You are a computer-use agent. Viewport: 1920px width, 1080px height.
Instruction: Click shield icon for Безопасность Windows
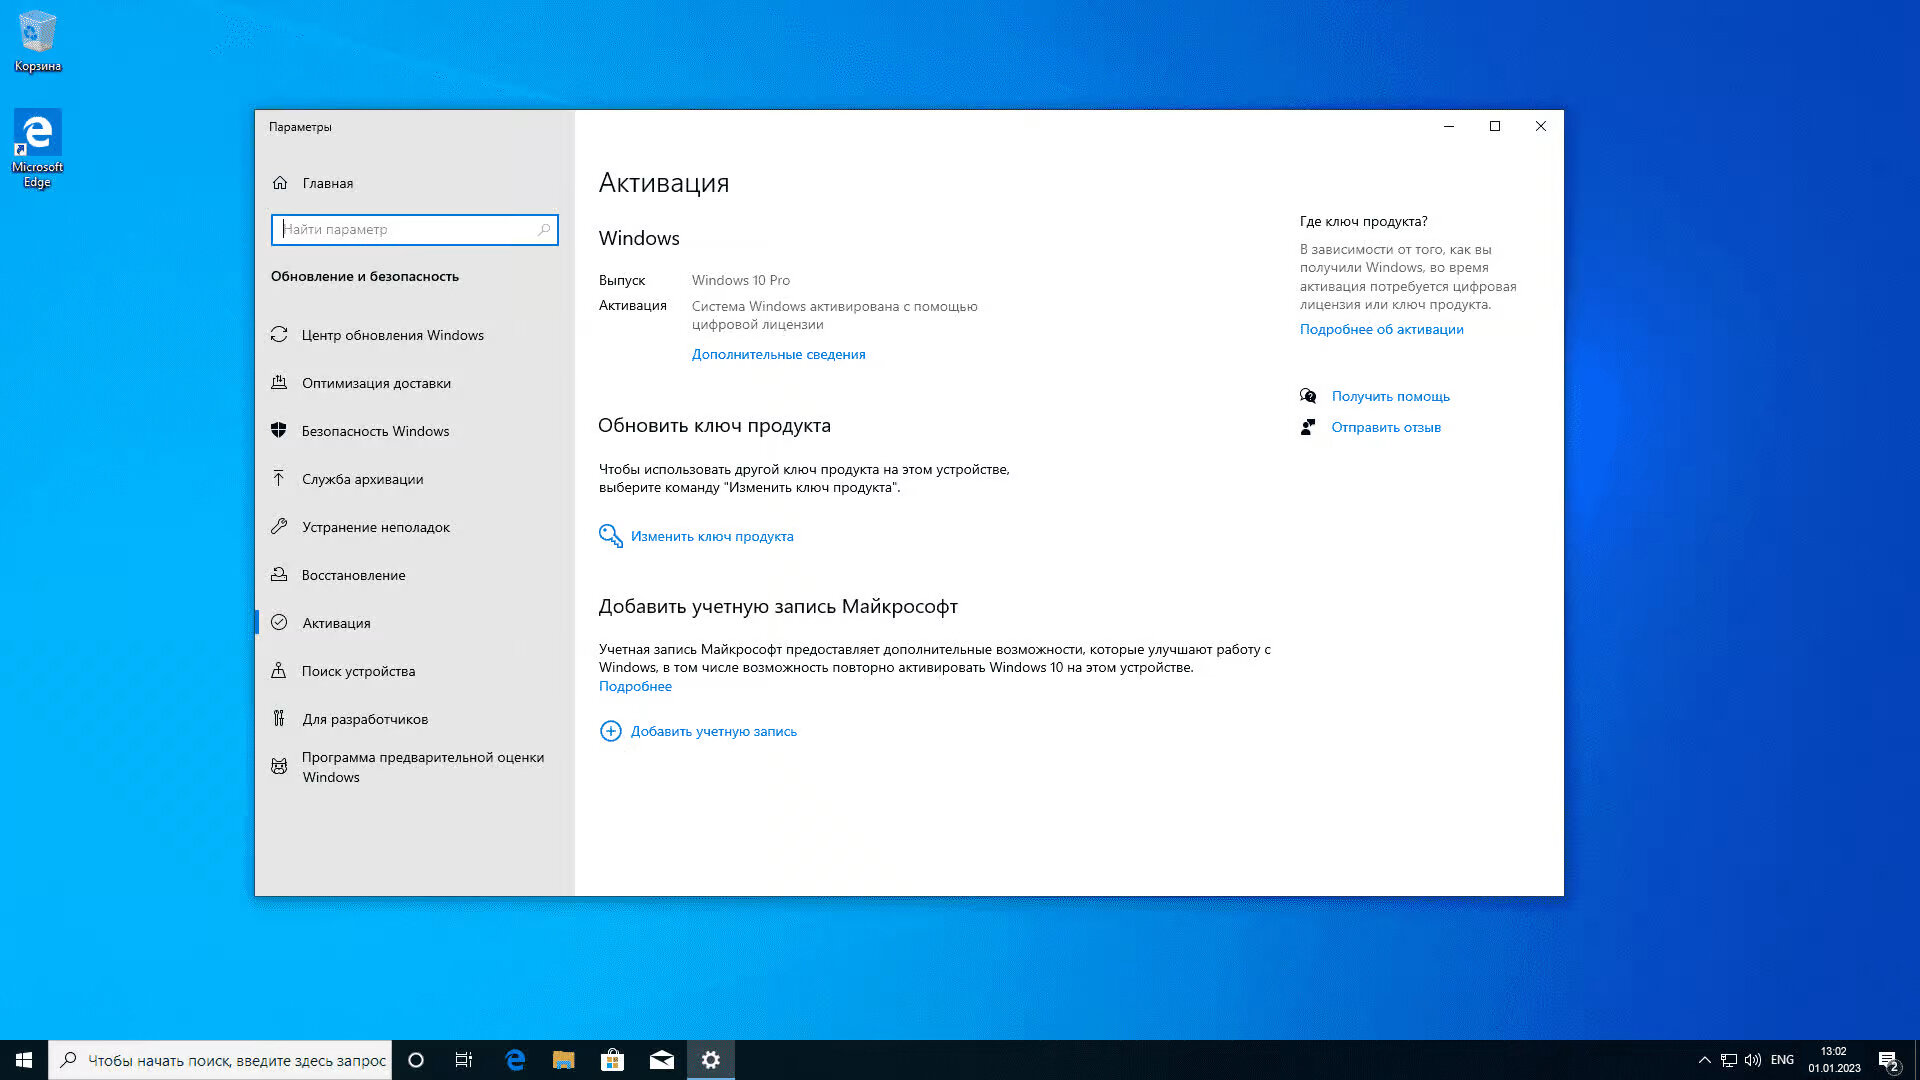279,431
